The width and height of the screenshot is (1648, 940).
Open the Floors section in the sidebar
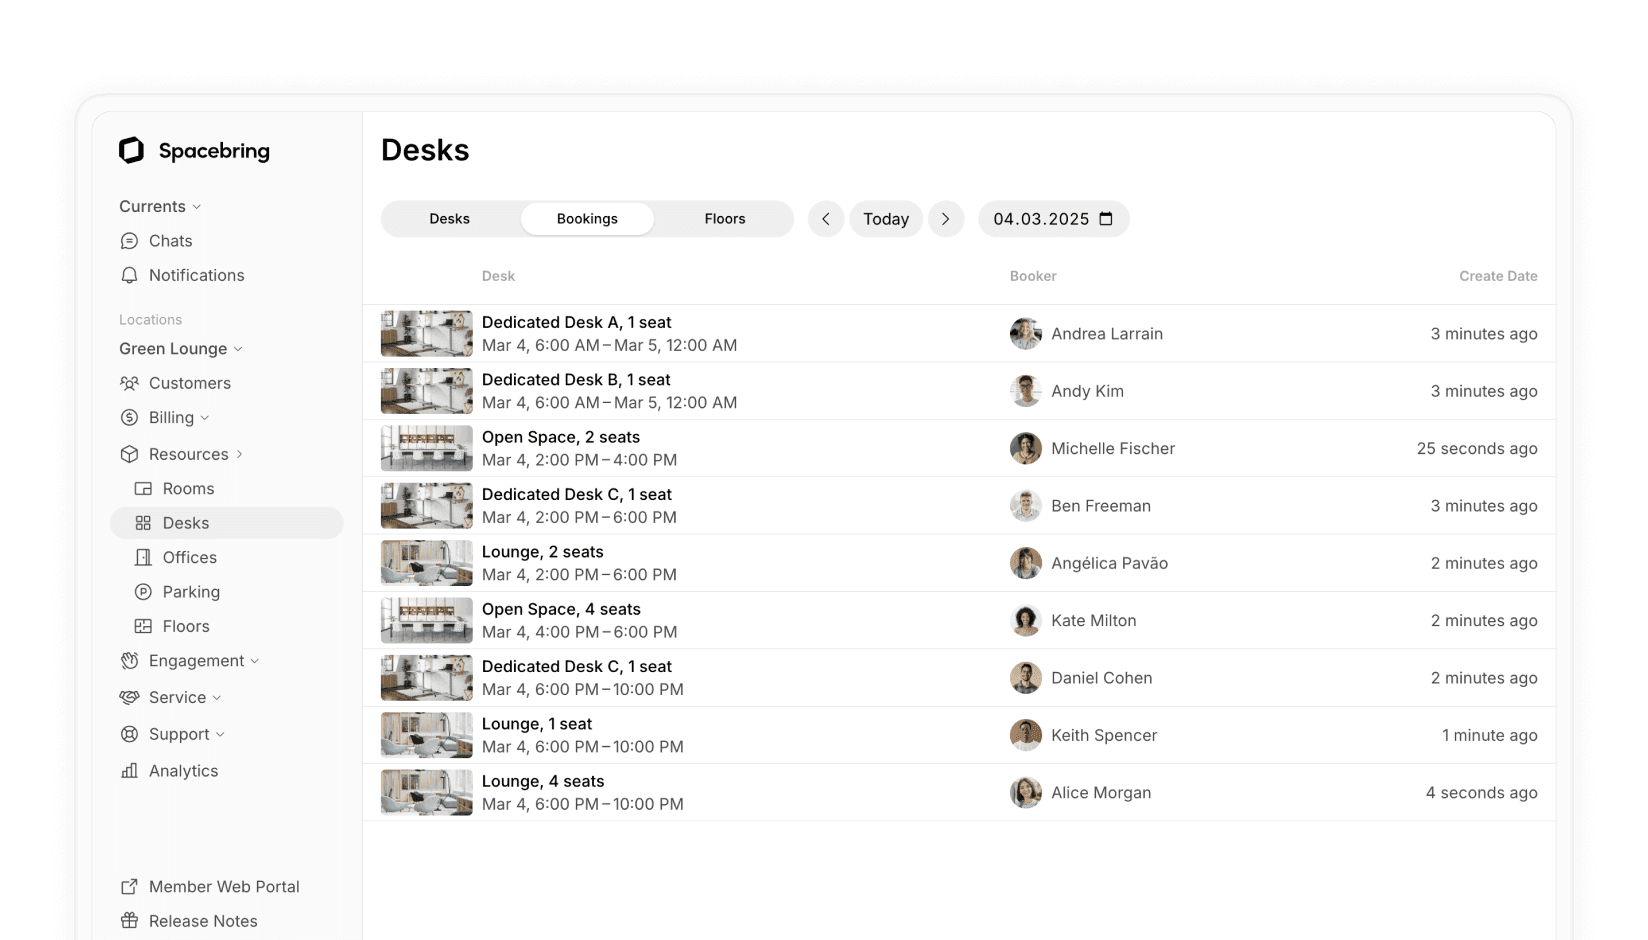click(185, 626)
